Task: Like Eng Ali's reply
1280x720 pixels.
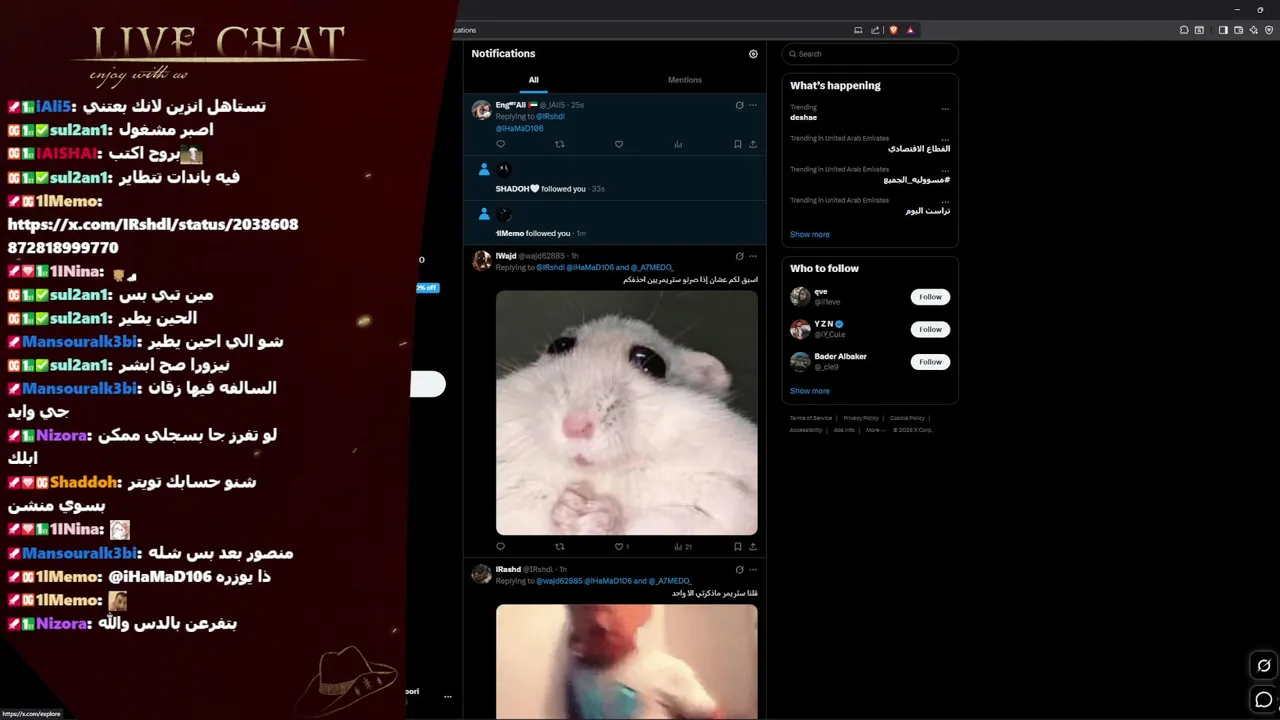Action: [619, 144]
